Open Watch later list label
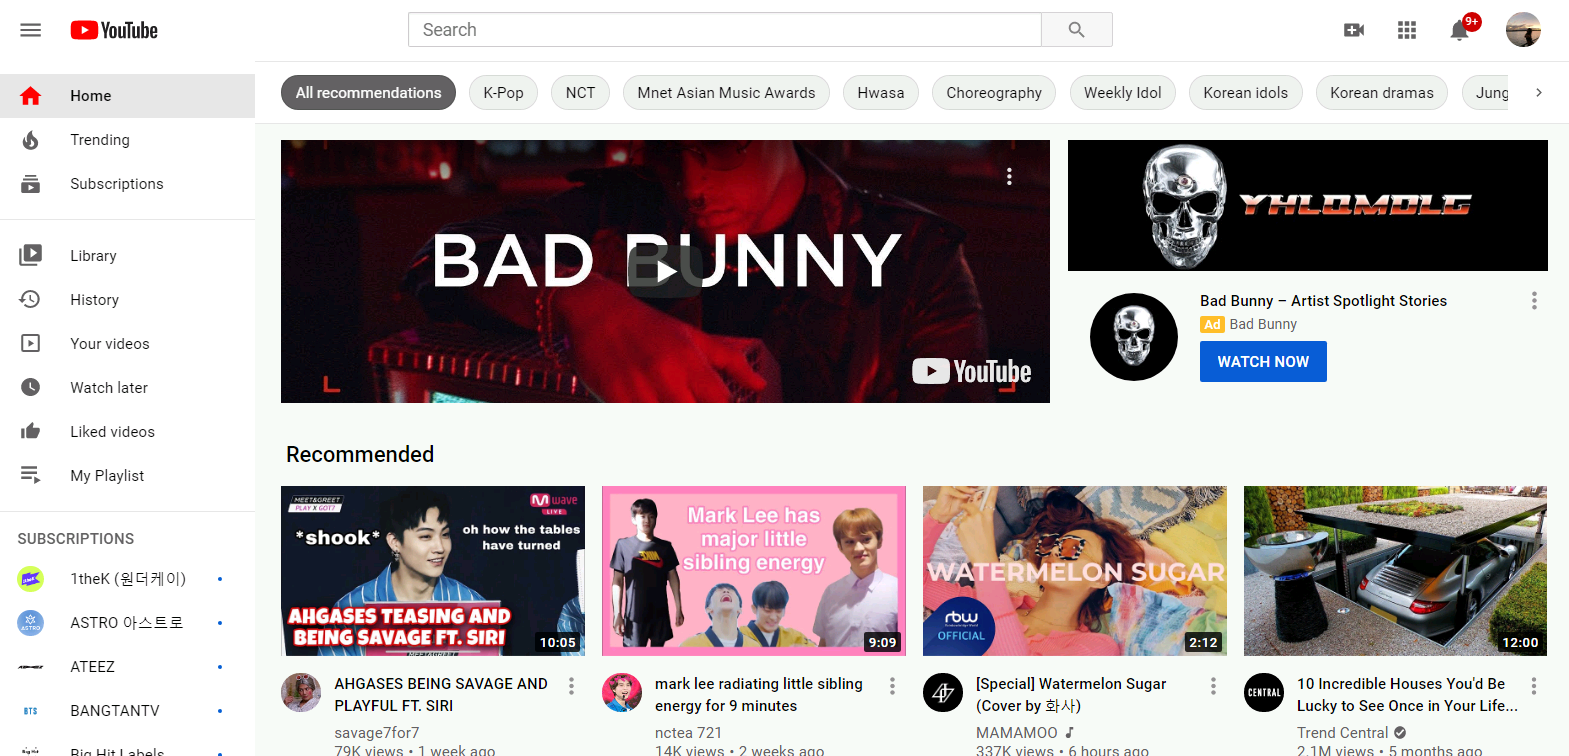1569x756 pixels. pos(109,388)
